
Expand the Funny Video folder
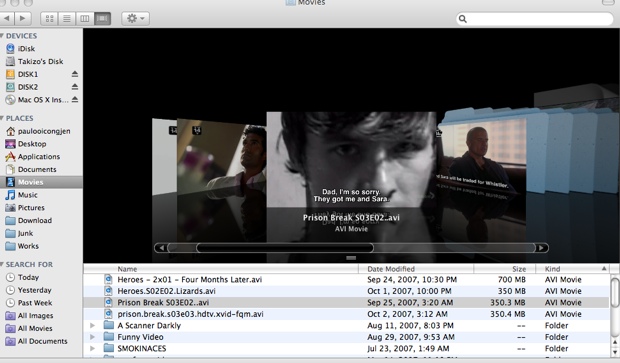(92, 337)
